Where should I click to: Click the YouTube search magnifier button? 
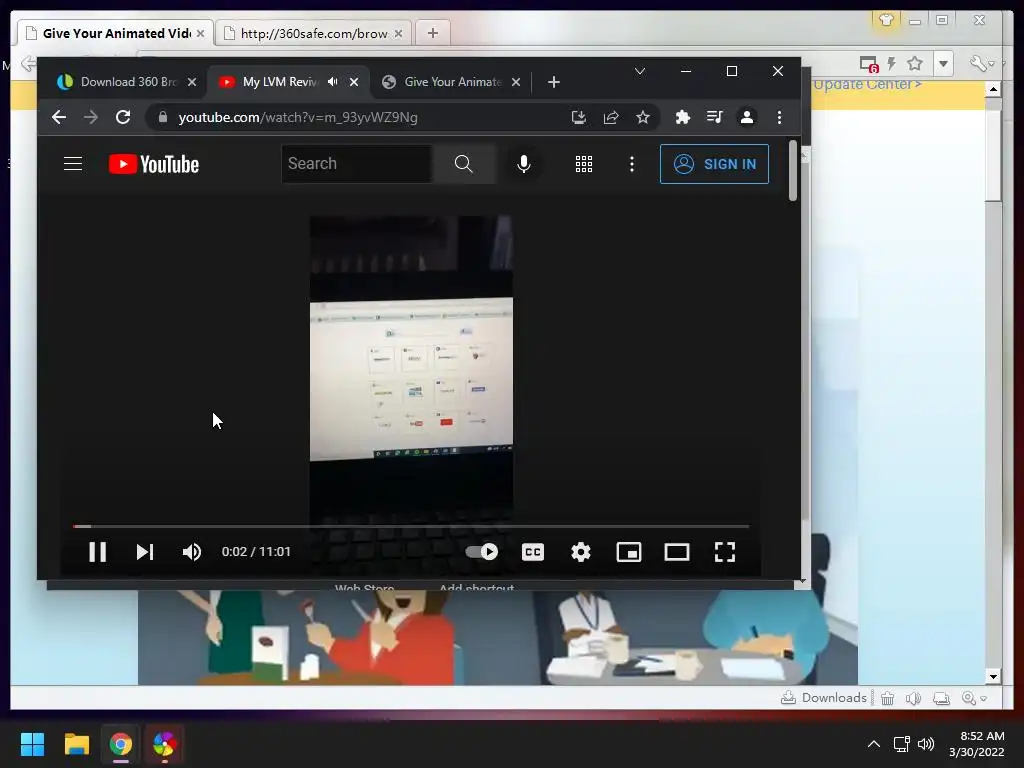(x=464, y=164)
